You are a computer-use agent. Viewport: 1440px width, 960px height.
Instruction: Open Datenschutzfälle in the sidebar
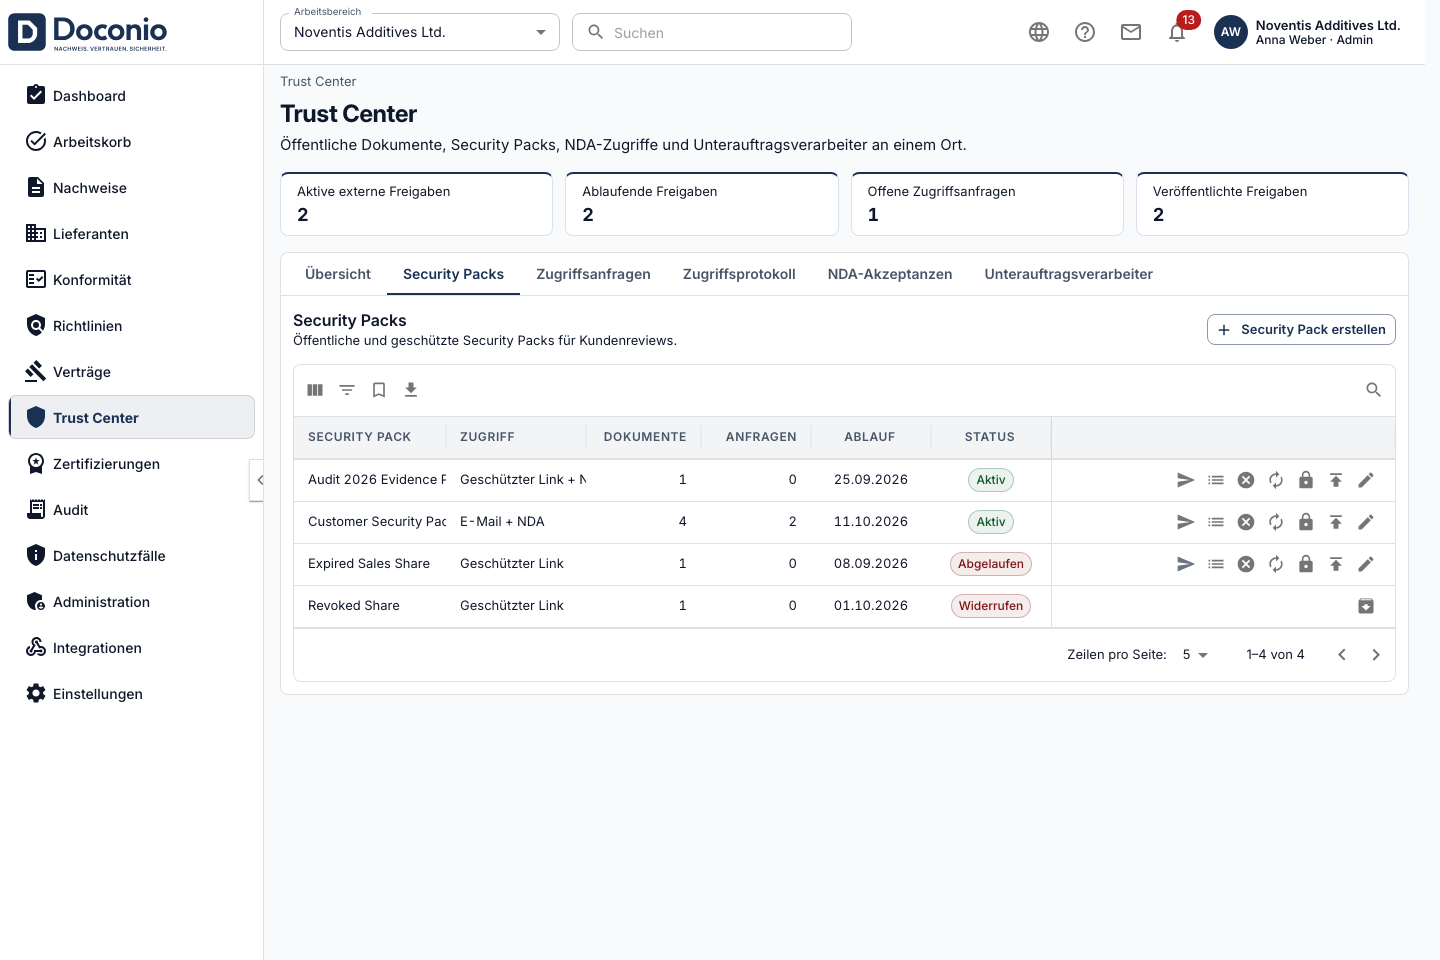tap(132, 556)
